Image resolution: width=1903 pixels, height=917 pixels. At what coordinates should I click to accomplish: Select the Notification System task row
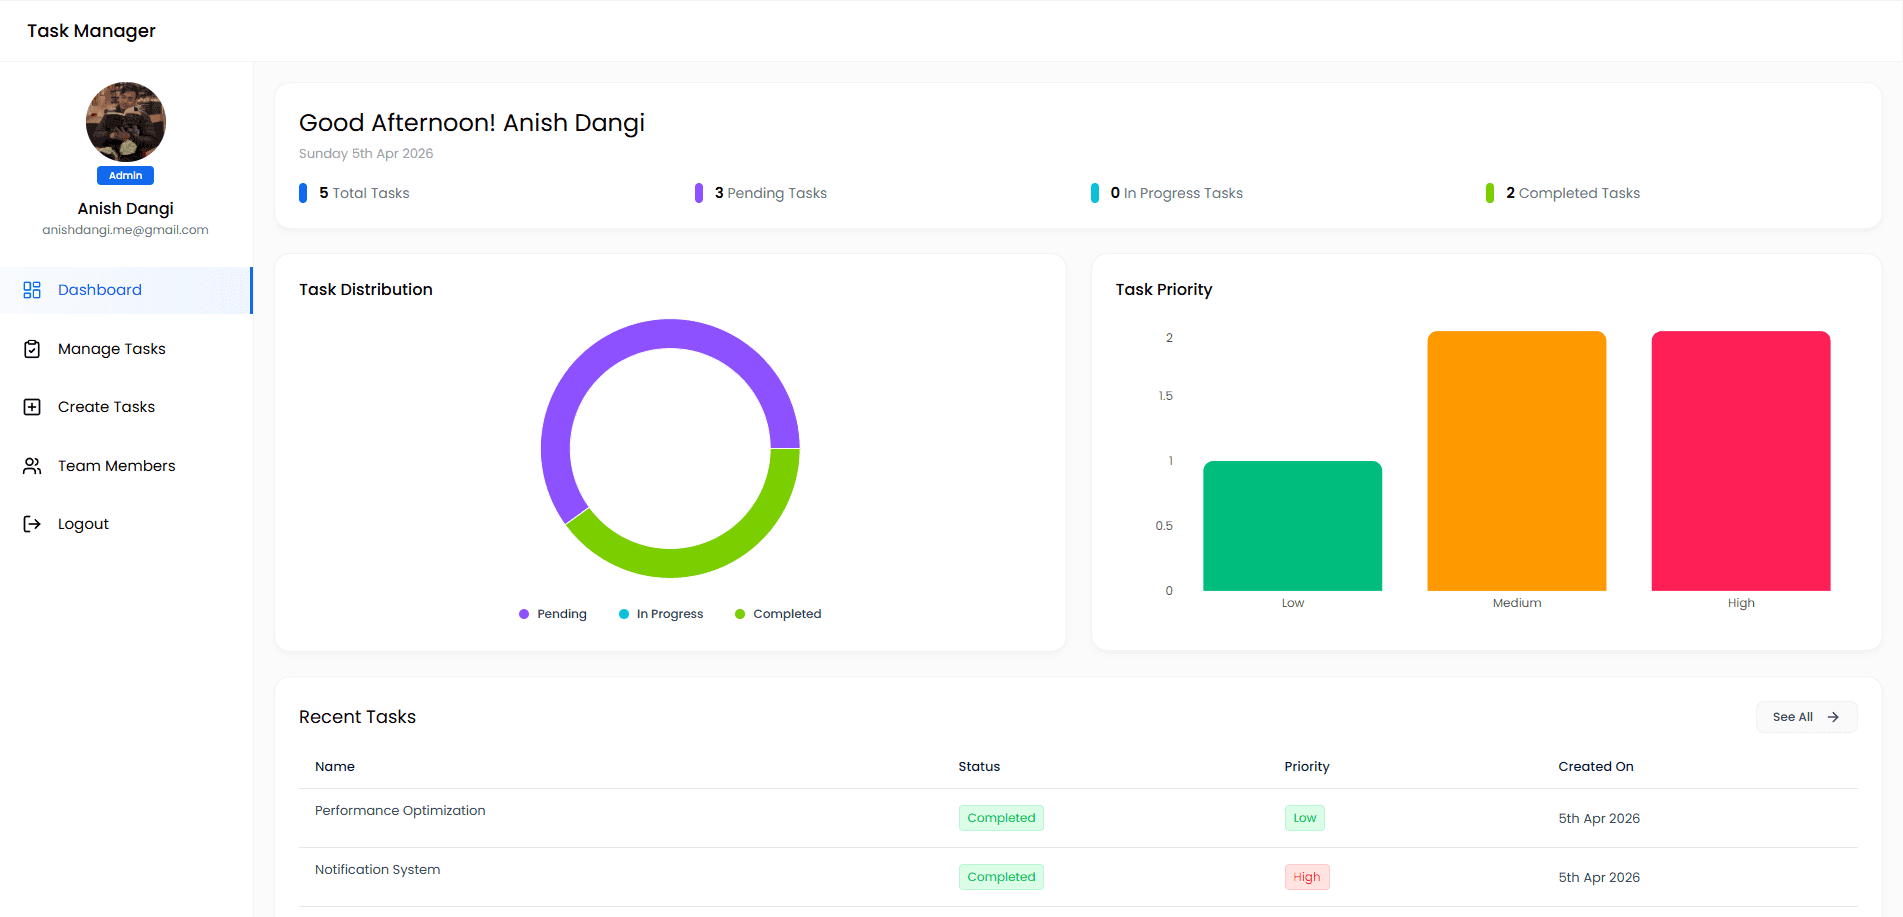377,870
